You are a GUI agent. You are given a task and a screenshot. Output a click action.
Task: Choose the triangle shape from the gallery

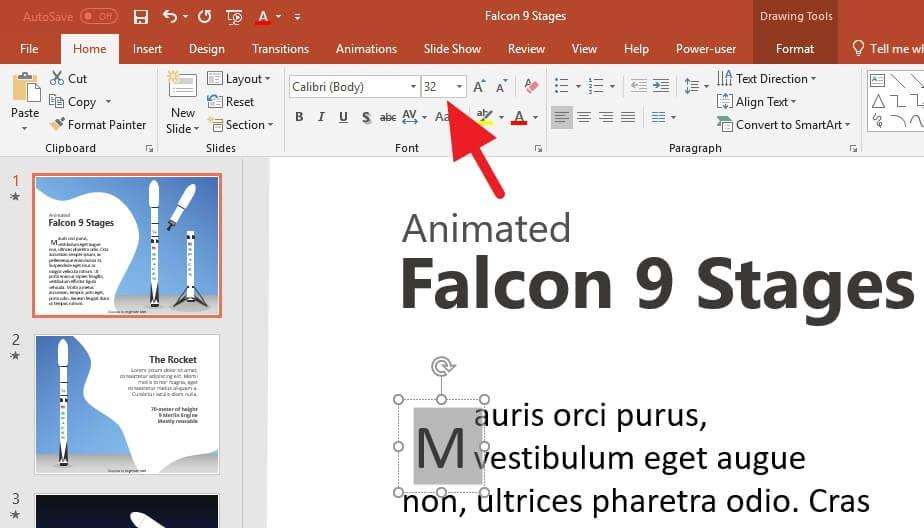coord(877,101)
